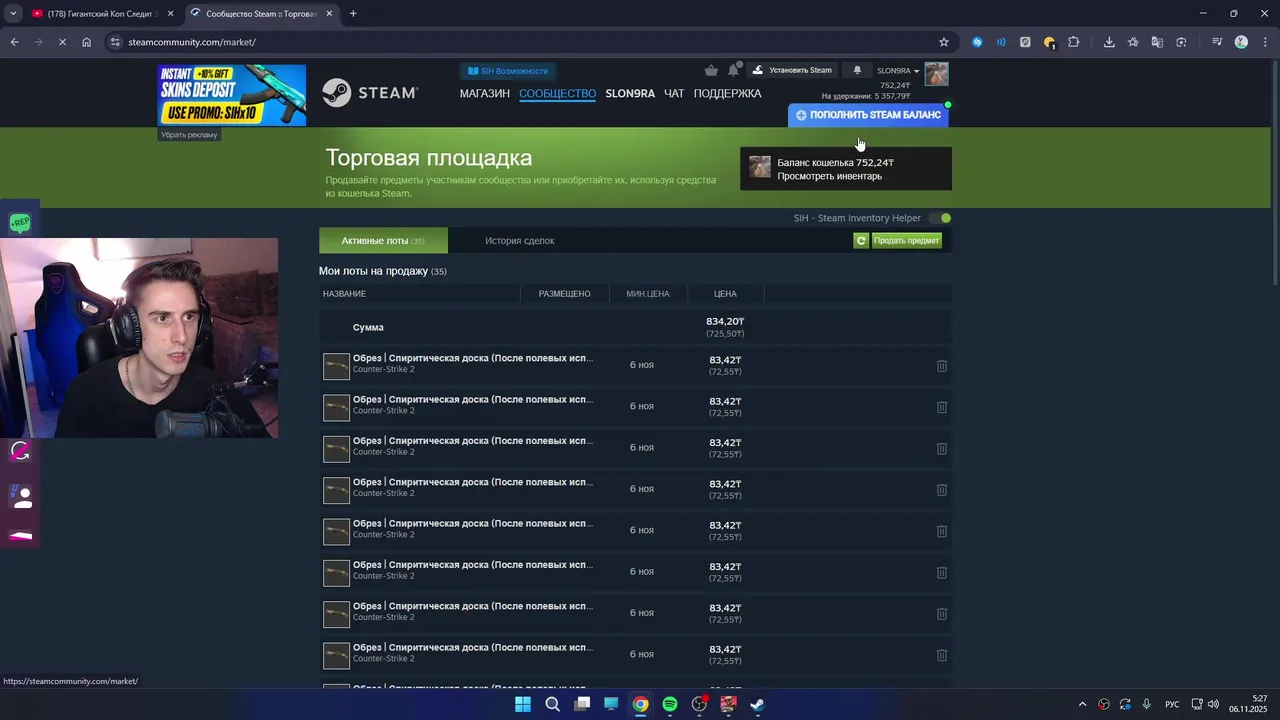Open the Windows Start menu

click(523, 704)
